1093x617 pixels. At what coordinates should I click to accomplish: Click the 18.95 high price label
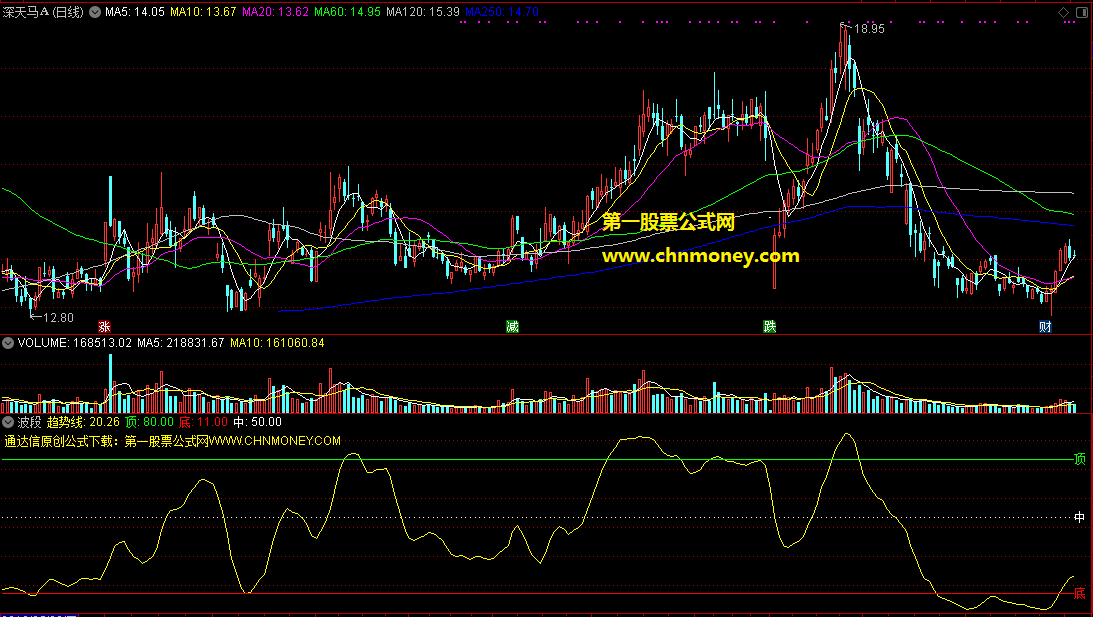point(869,29)
